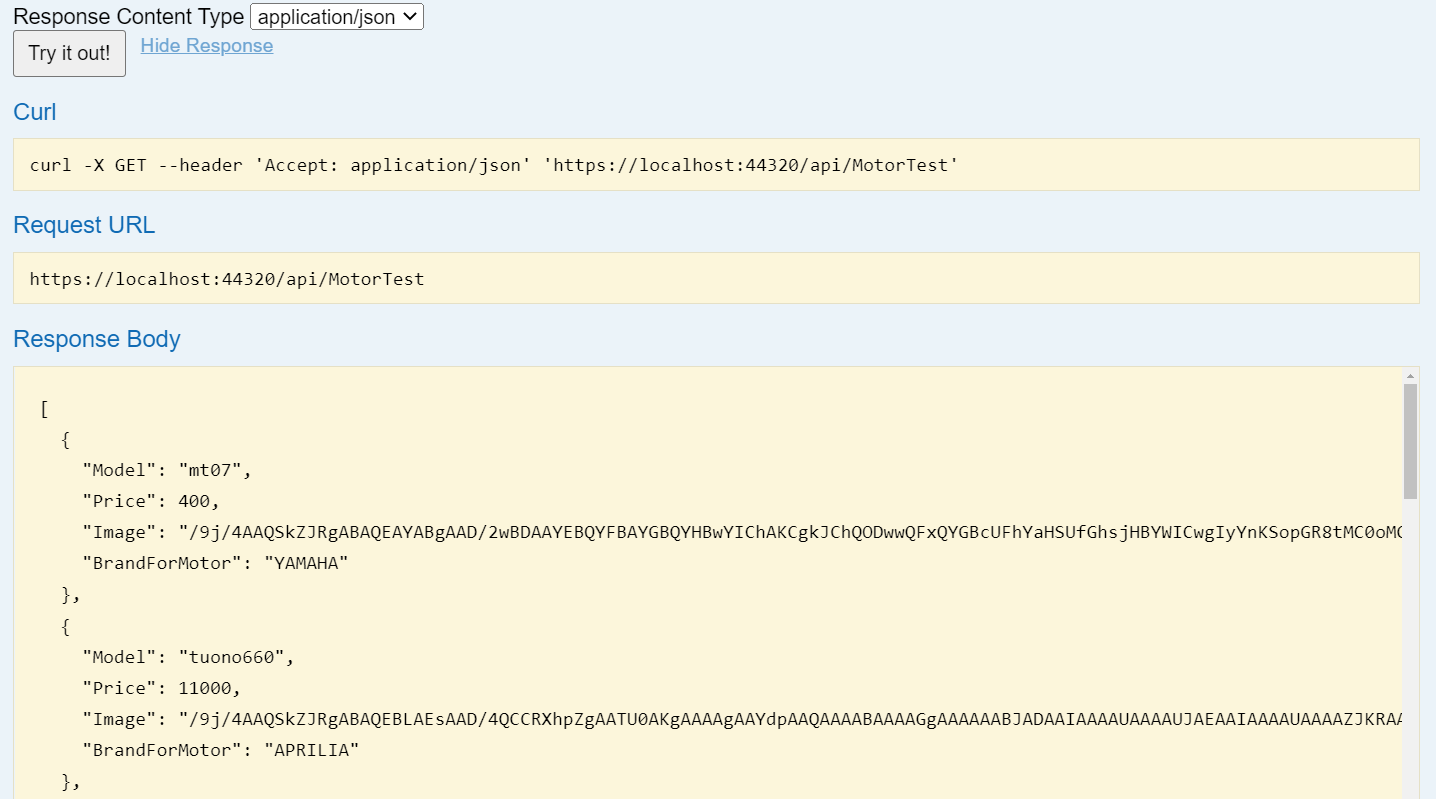Click the Response Body vertical scrollbar thumb
Viewport: 1436px width, 799px height.
1411,441
